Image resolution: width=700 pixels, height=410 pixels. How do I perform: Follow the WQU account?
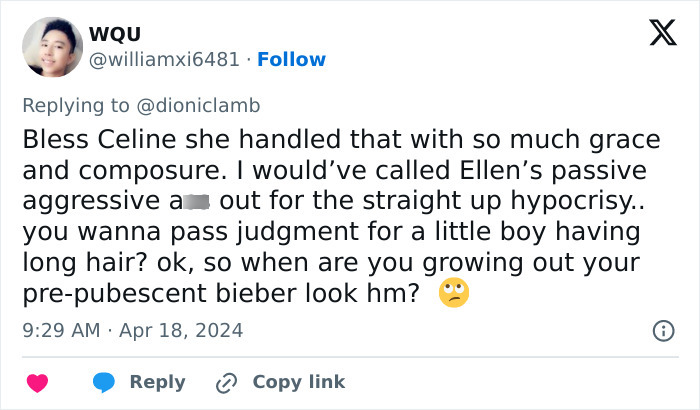(291, 60)
